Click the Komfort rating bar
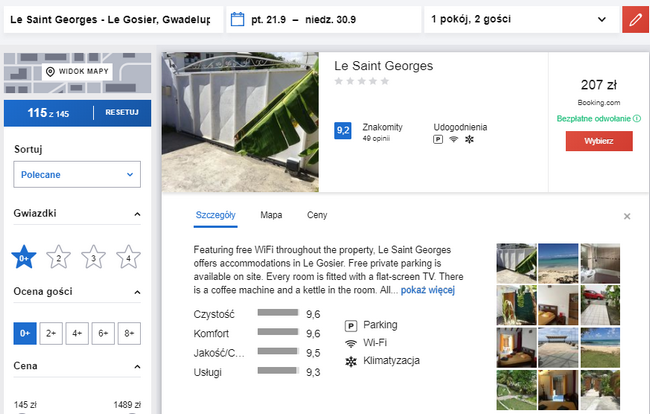This screenshot has width=650, height=414. (278, 332)
